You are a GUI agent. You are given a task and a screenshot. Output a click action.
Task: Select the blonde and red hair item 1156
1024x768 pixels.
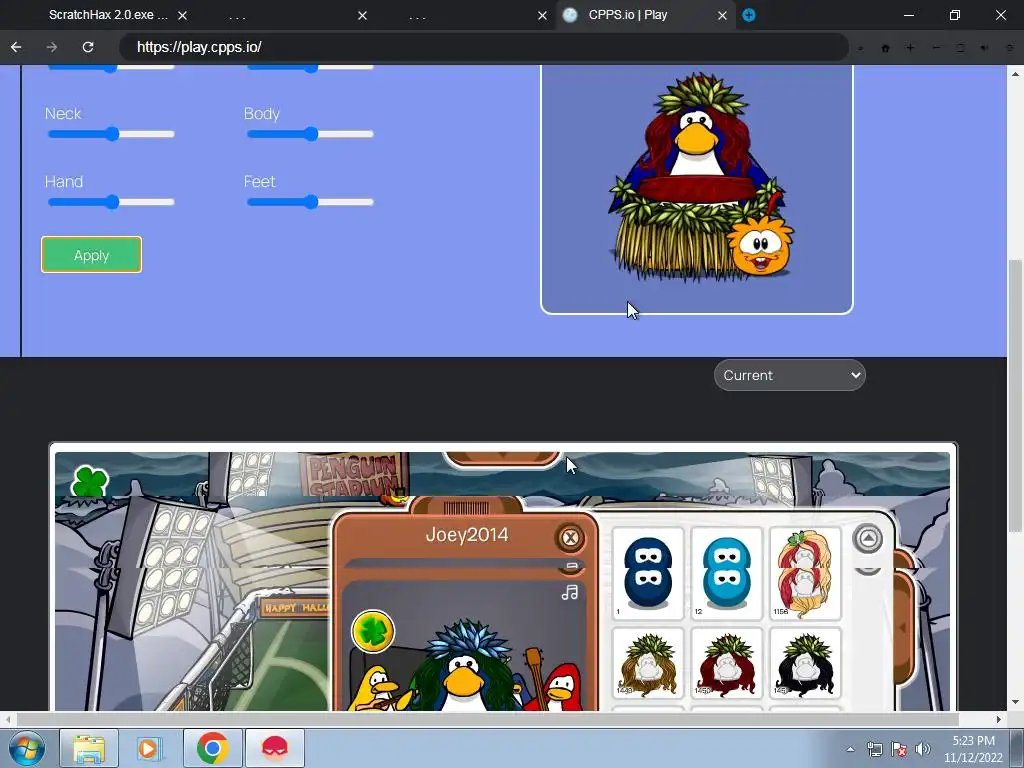(x=805, y=573)
